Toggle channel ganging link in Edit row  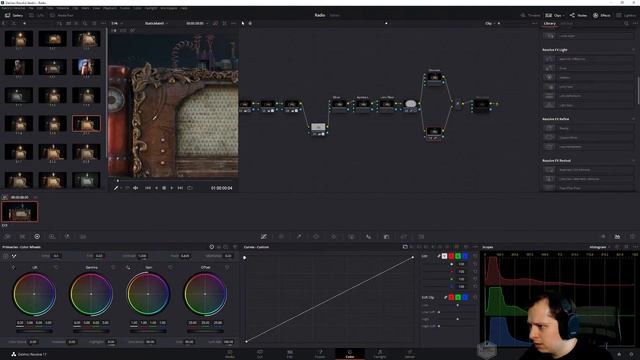coord(439,256)
